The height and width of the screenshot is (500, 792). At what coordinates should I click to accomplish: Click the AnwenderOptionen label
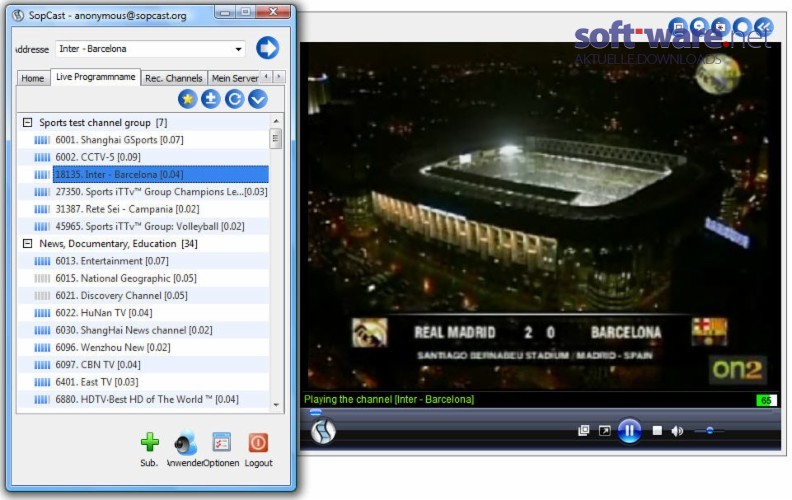(x=203, y=463)
